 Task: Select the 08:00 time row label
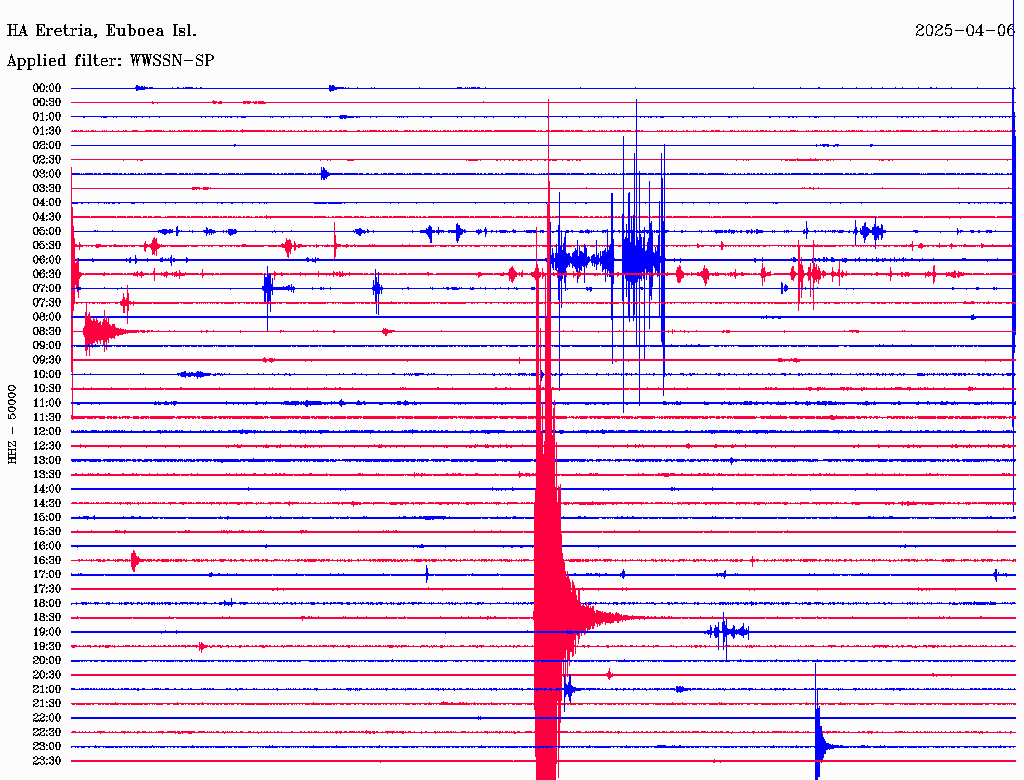click(47, 317)
